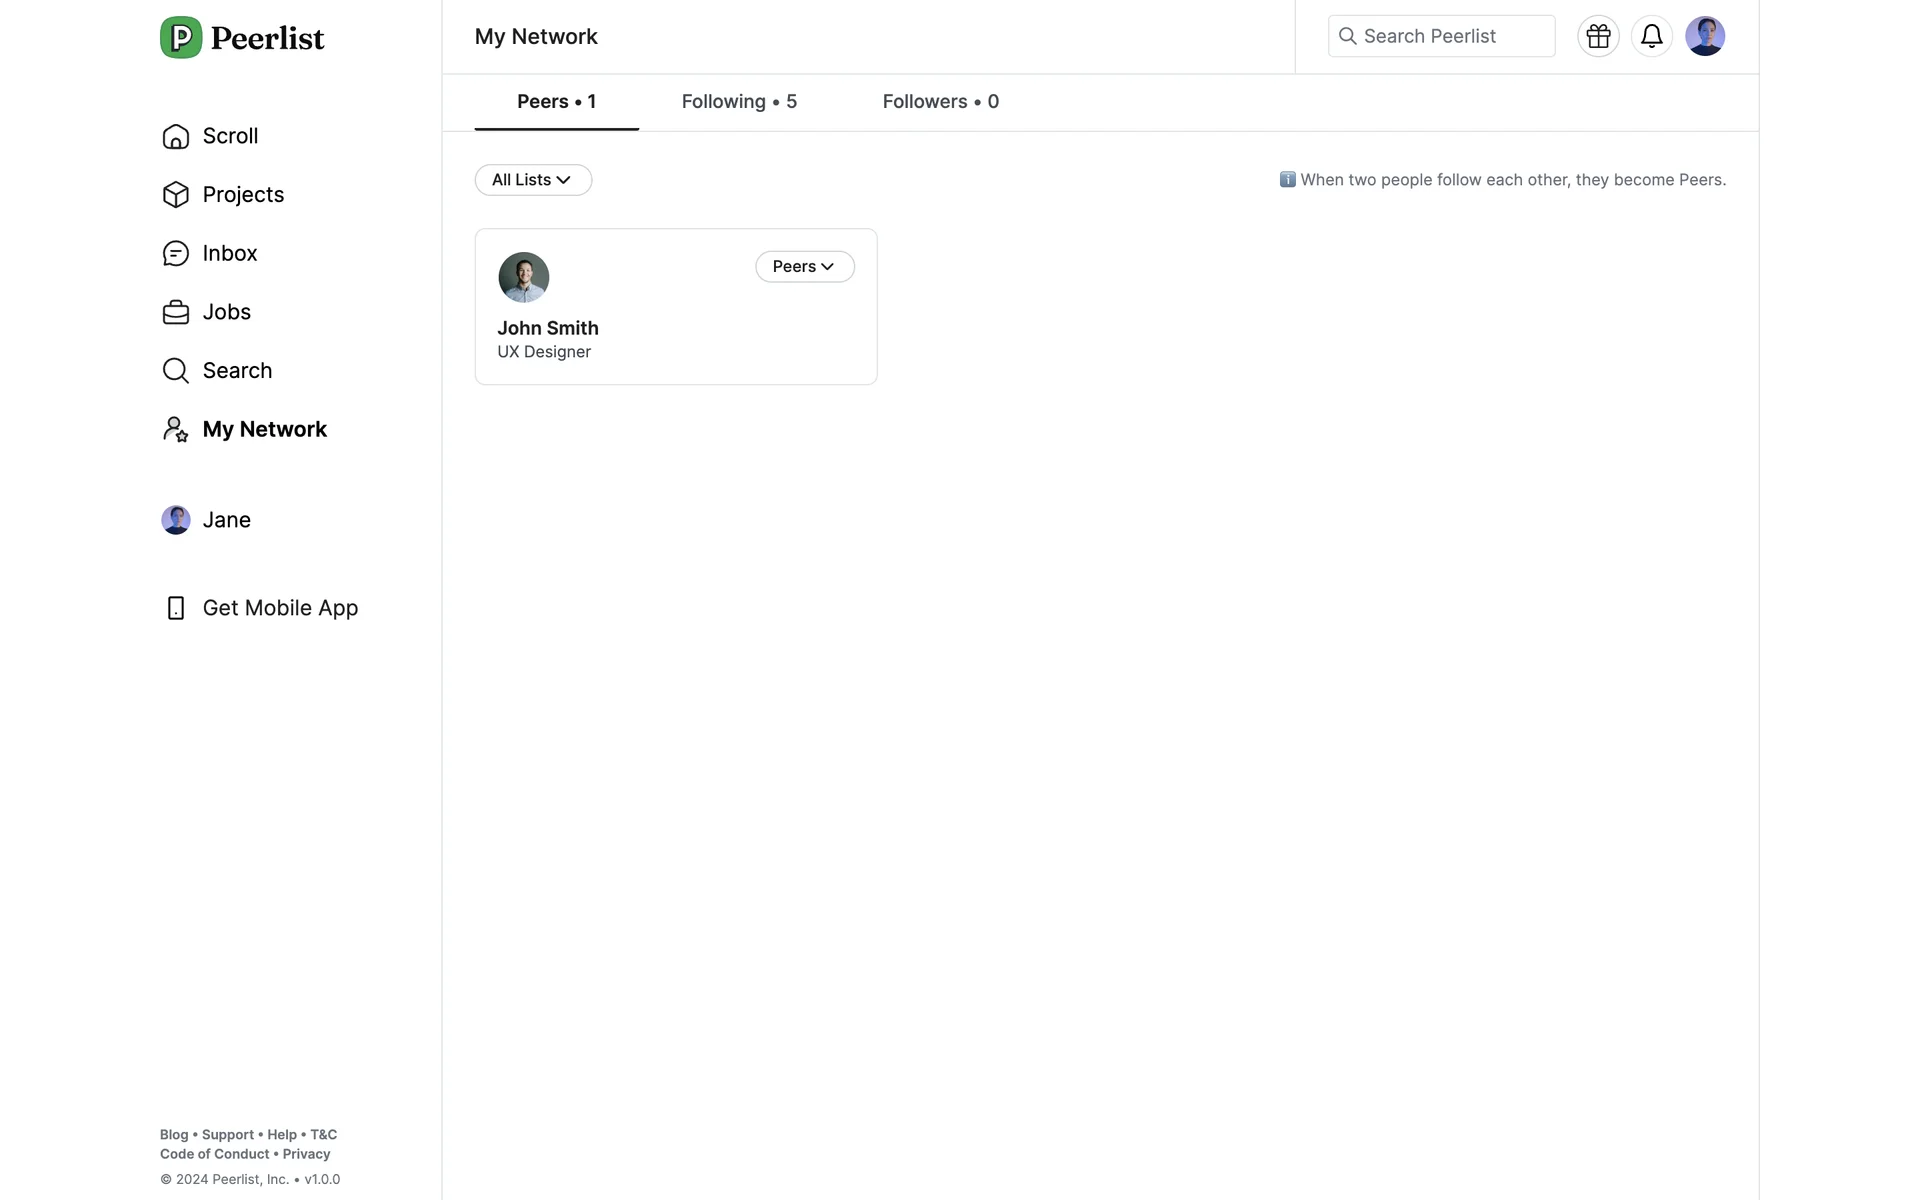Screen dimensions: 1920x1200
Task: Open the gift rewards icon
Action: point(1598,37)
